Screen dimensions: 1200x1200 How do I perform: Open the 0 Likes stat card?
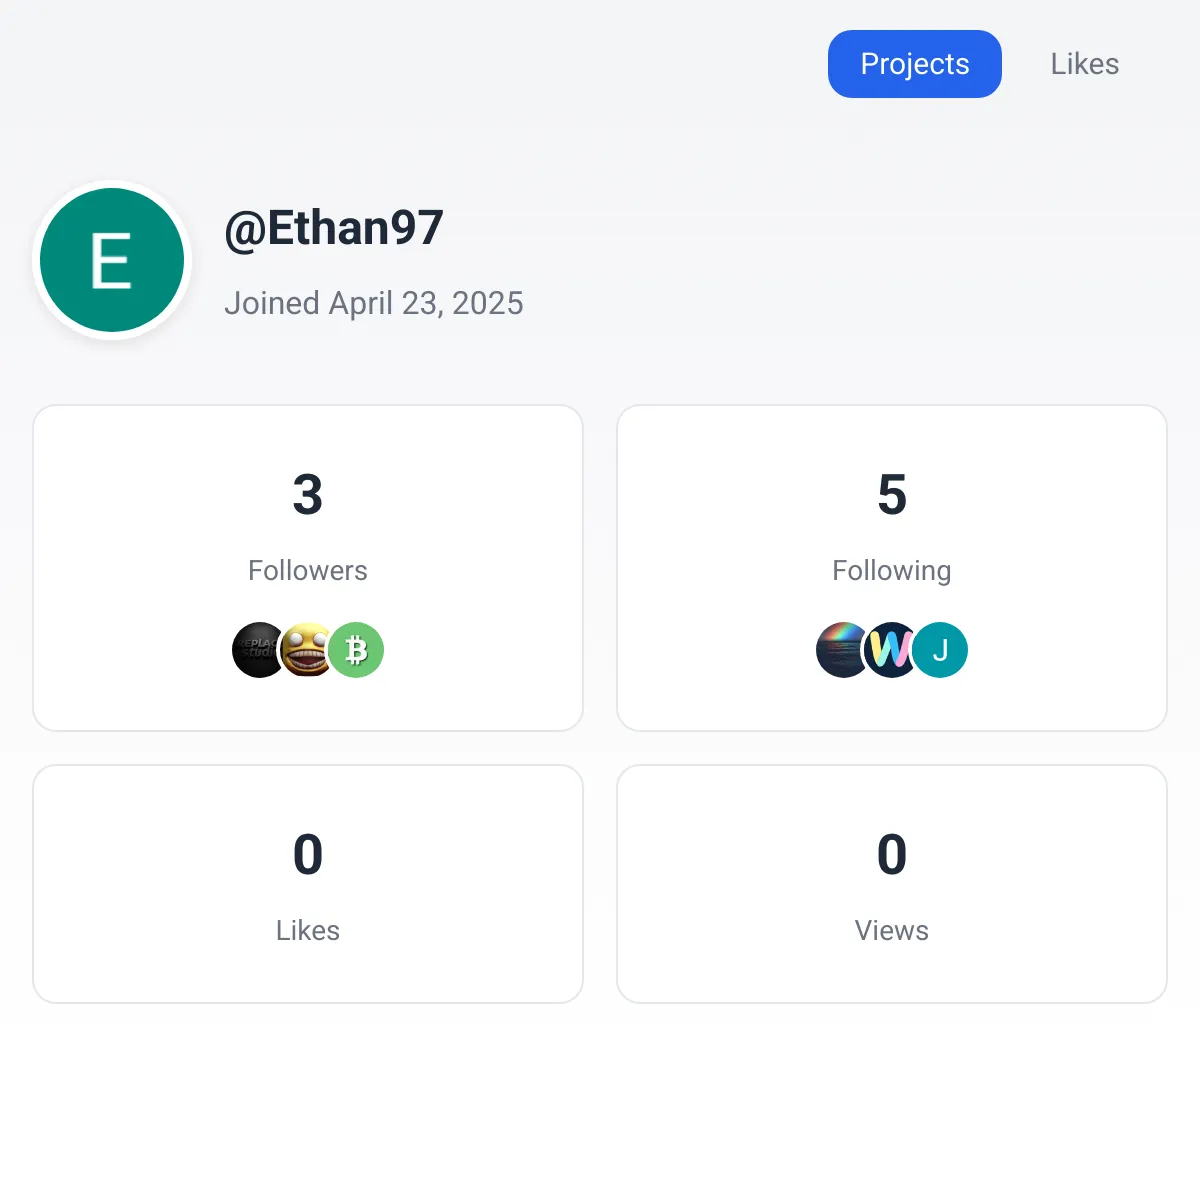point(308,884)
